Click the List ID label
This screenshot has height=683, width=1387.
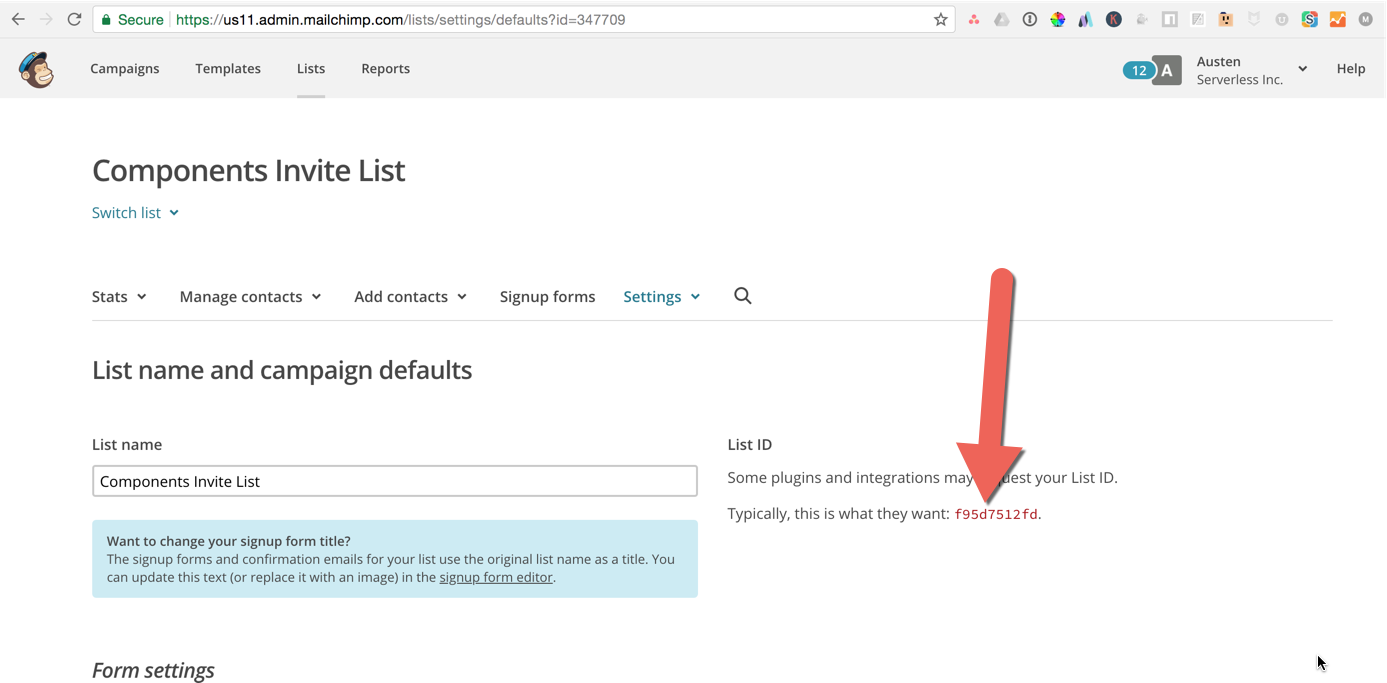pyautogui.click(x=750, y=444)
